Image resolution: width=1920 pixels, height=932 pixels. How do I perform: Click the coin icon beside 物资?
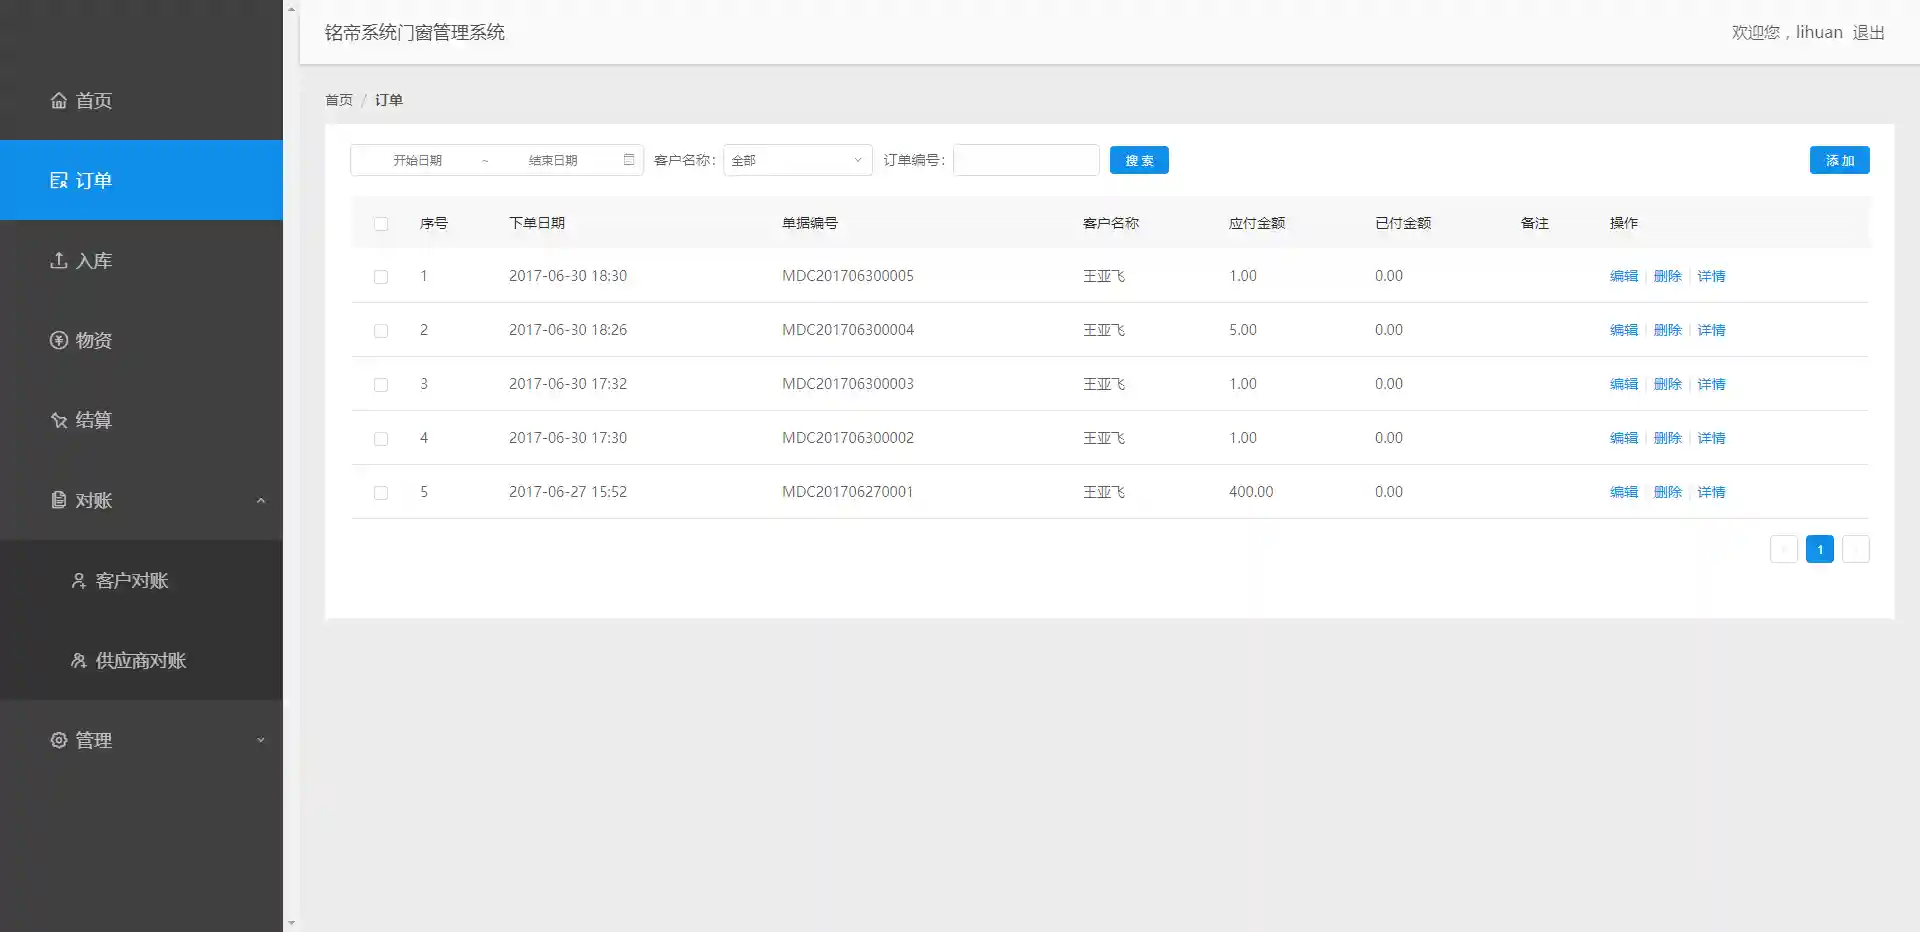coord(59,340)
